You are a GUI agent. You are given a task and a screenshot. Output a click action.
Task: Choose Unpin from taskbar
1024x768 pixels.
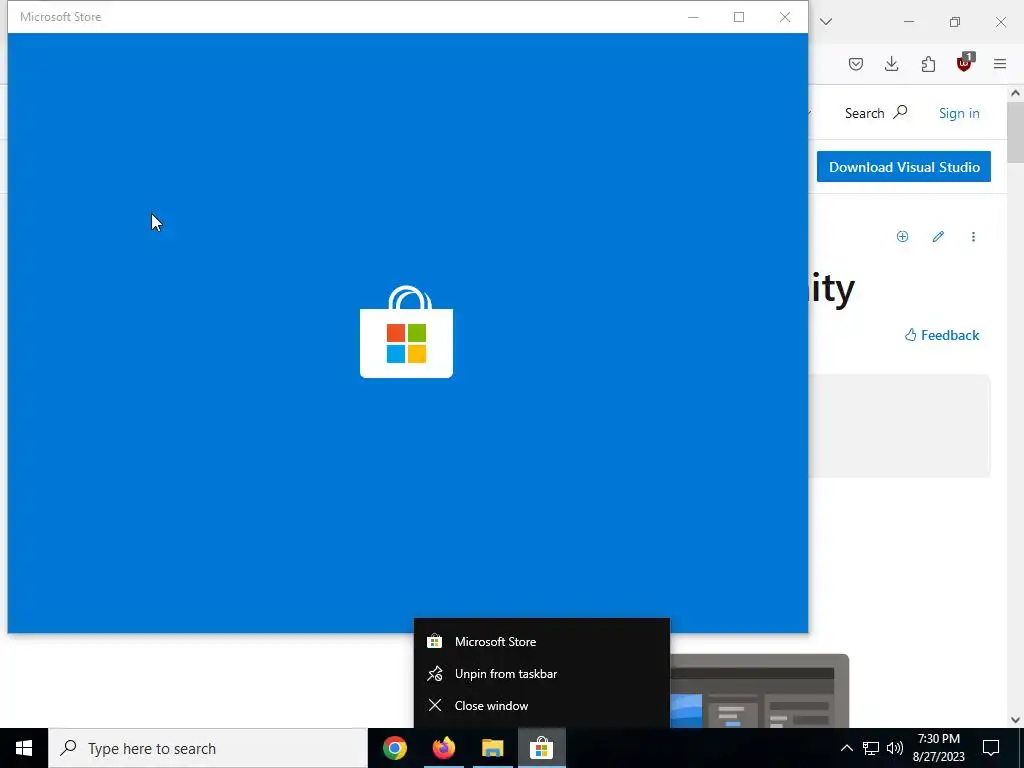(x=542, y=673)
